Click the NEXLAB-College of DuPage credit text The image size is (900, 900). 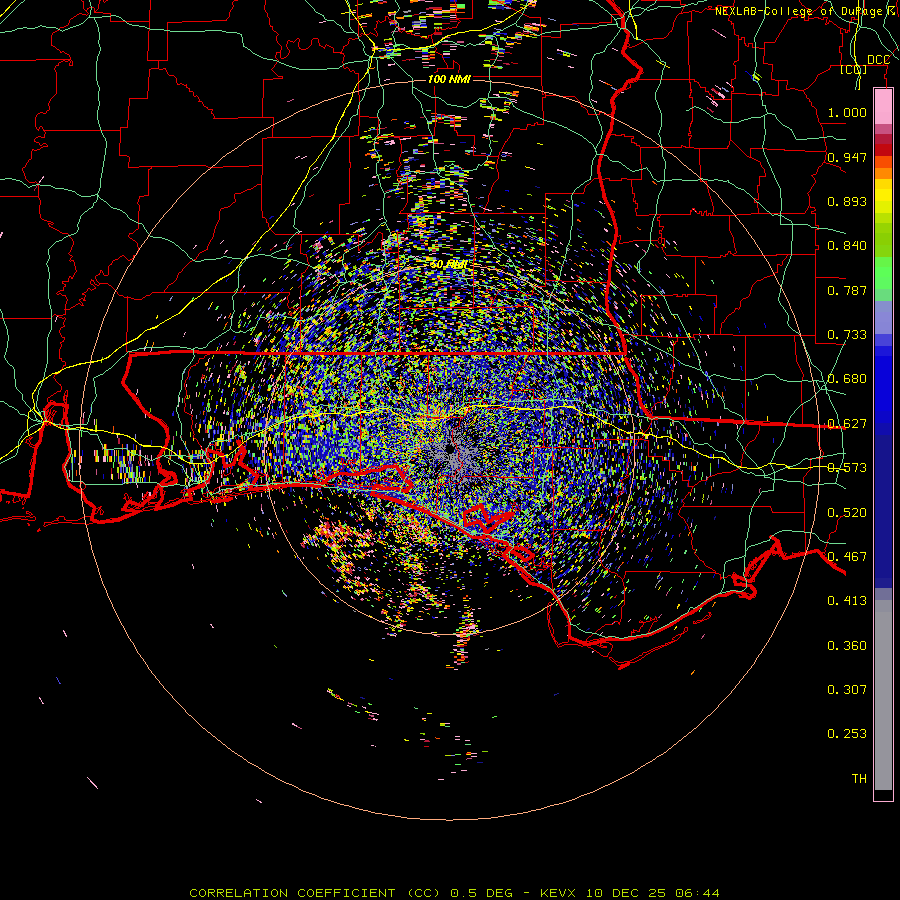(x=806, y=11)
